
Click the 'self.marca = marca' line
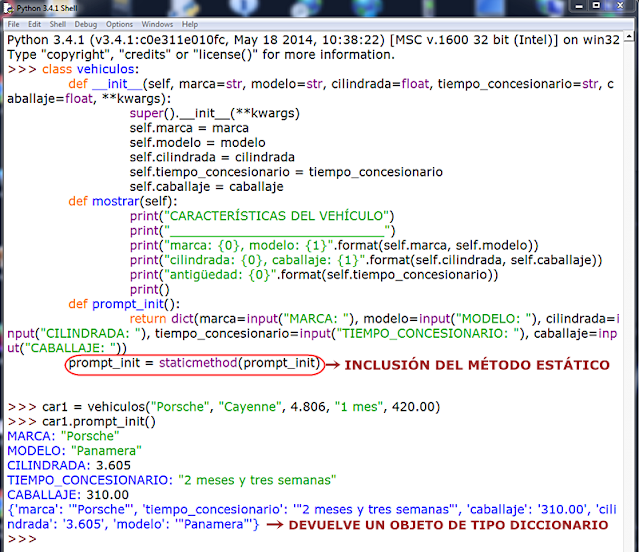189,128
